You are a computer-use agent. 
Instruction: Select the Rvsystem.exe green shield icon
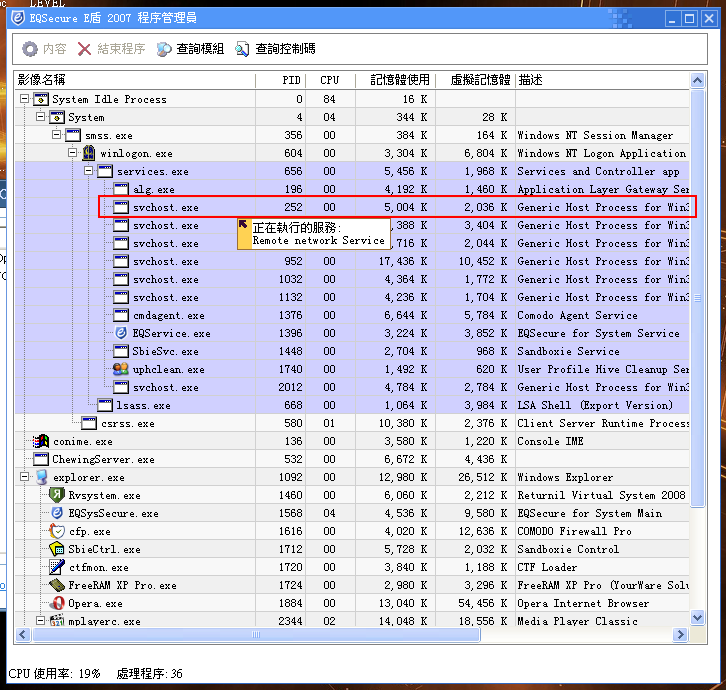(x=57, y=495)
